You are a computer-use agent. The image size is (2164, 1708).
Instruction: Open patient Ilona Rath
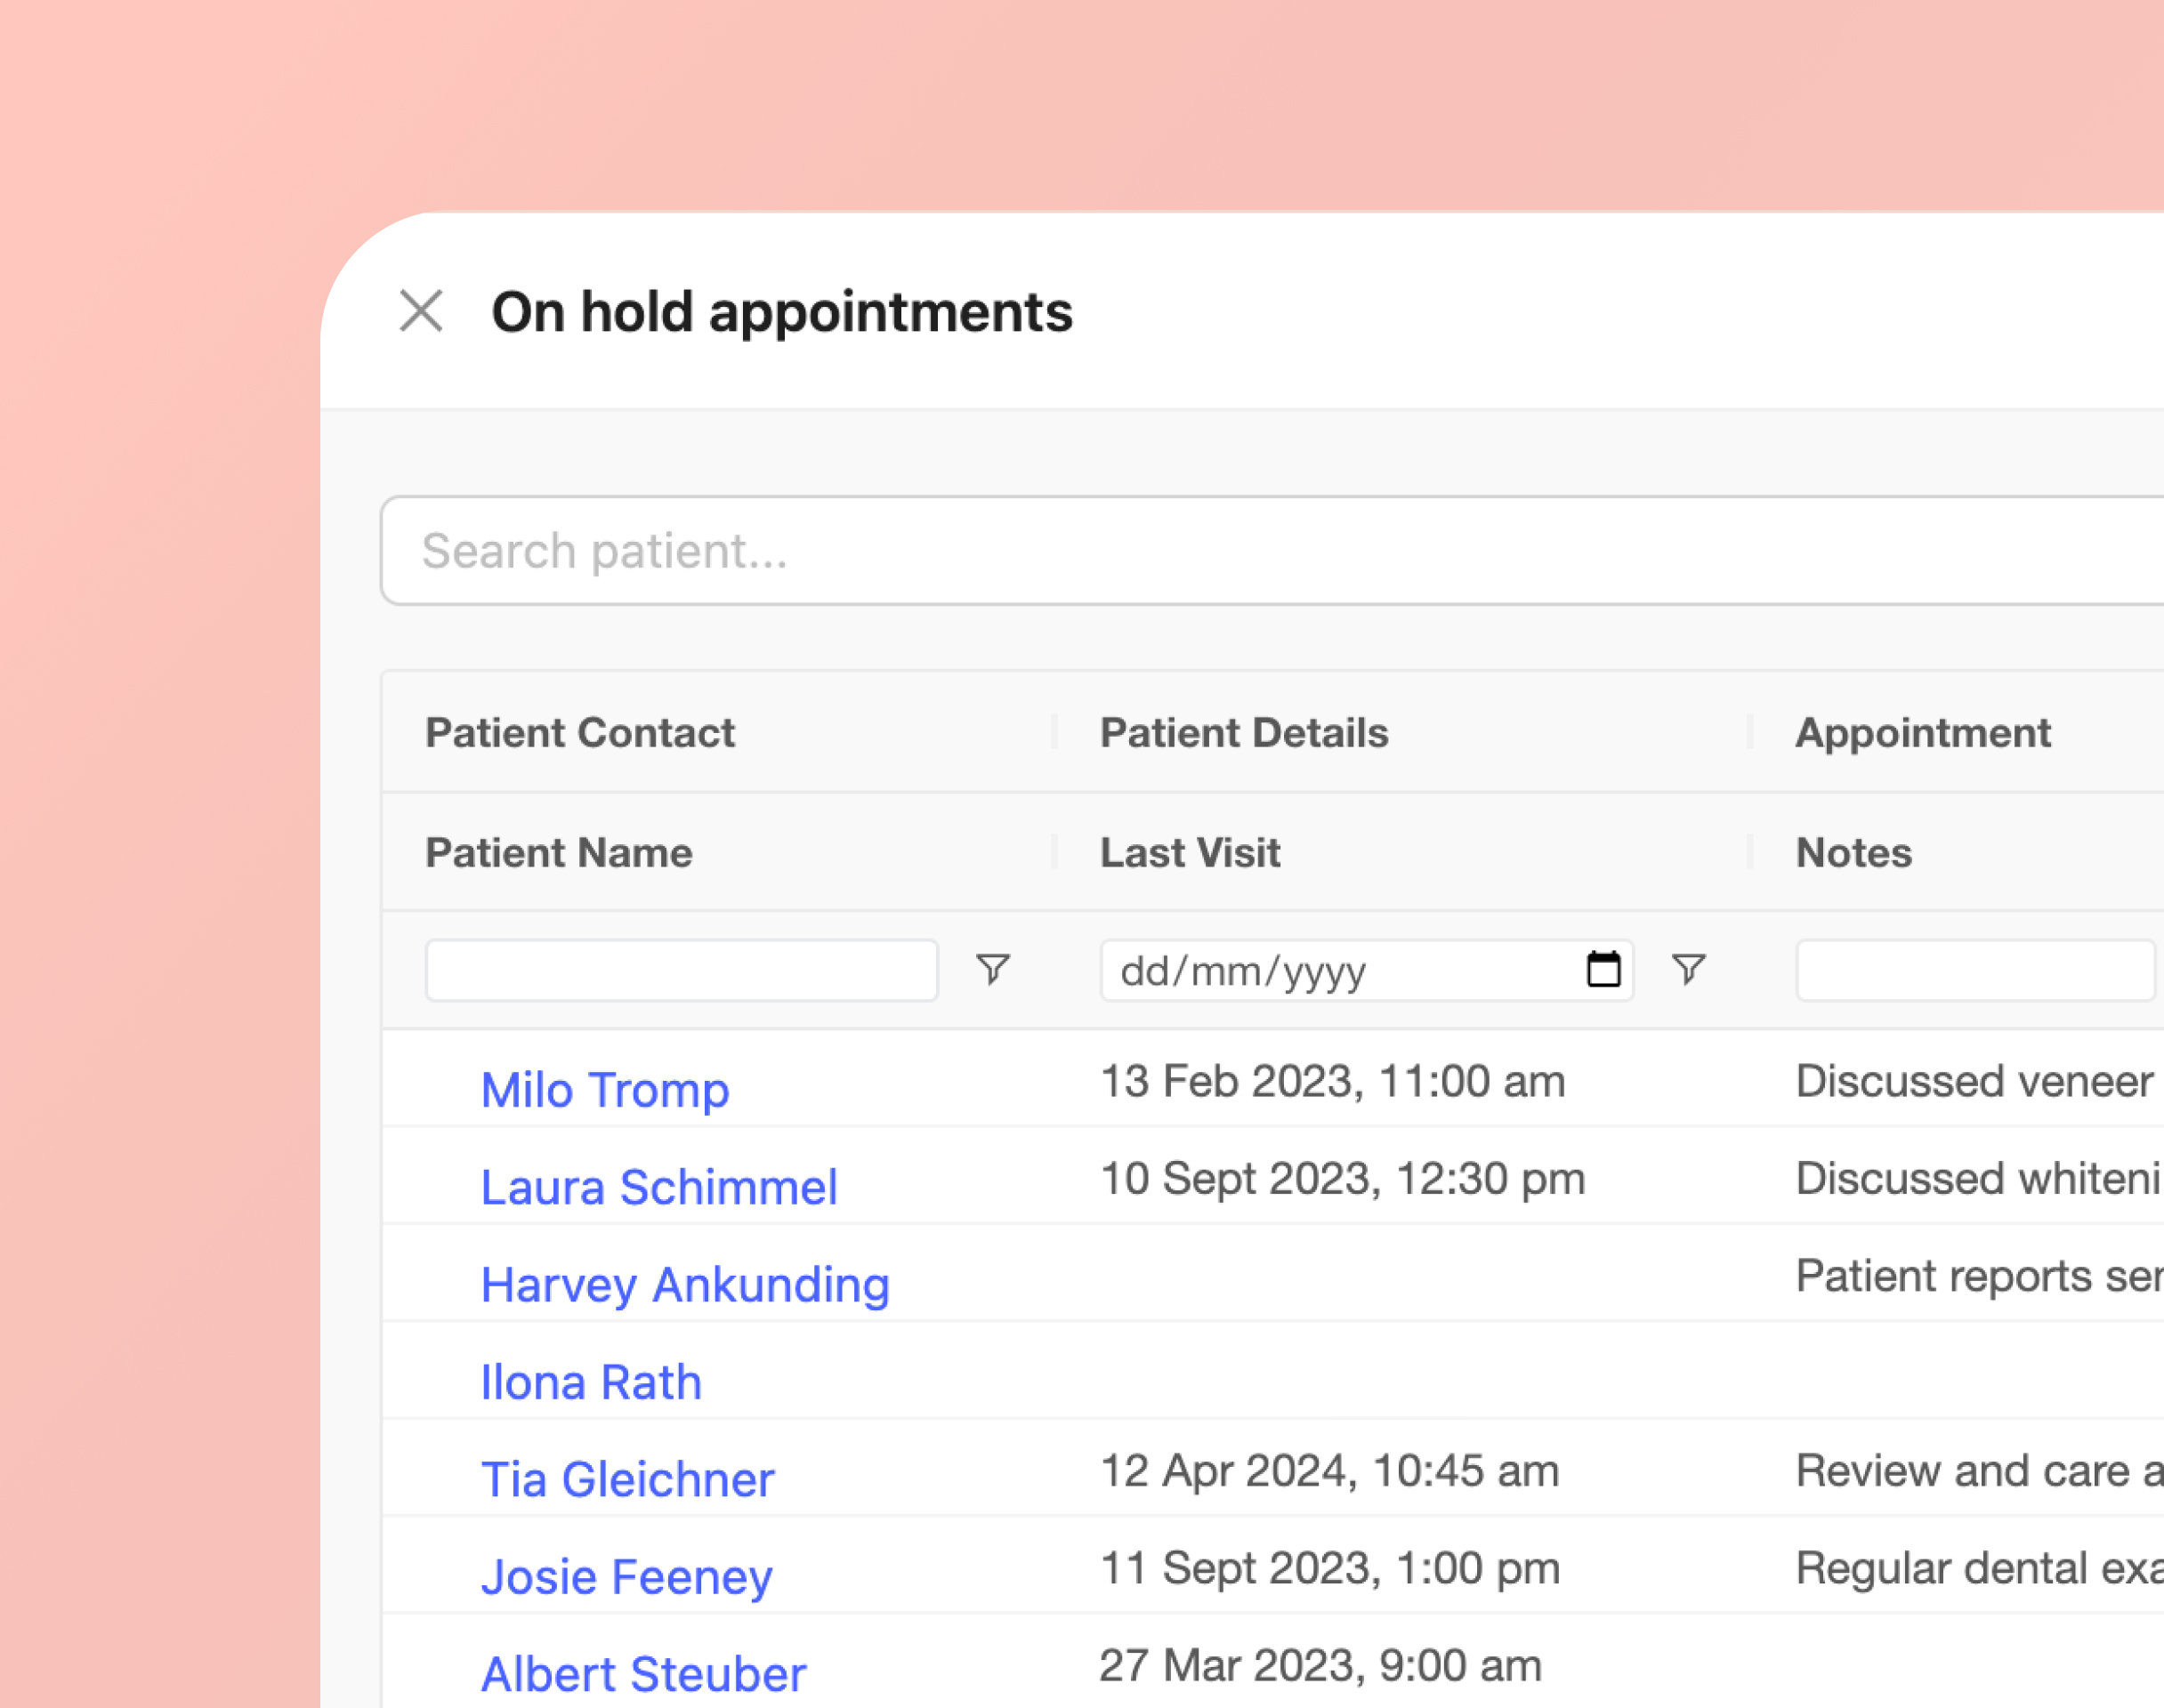tap(591, 1382)
